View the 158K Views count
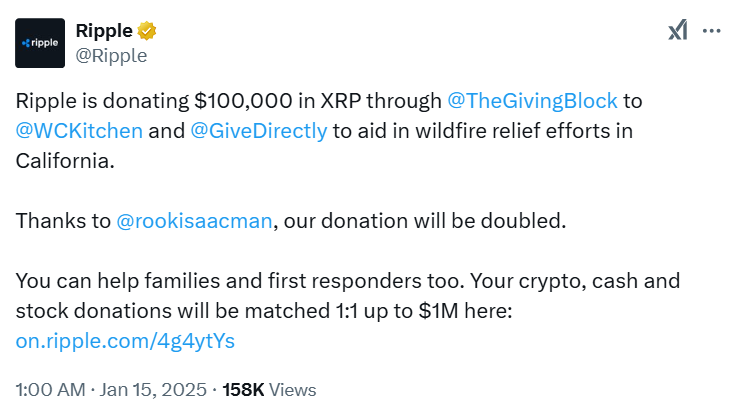This screenshot has height=413, width=743. coord(269,390)
